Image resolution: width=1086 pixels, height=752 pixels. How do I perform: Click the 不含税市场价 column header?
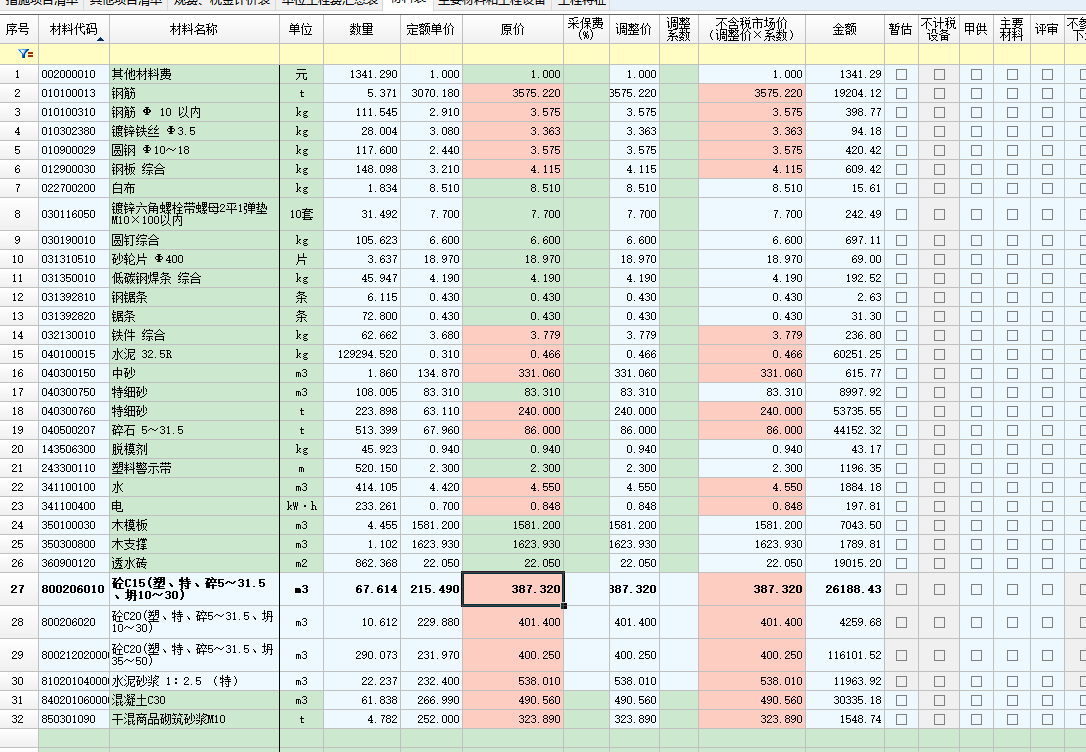[751, 29]
